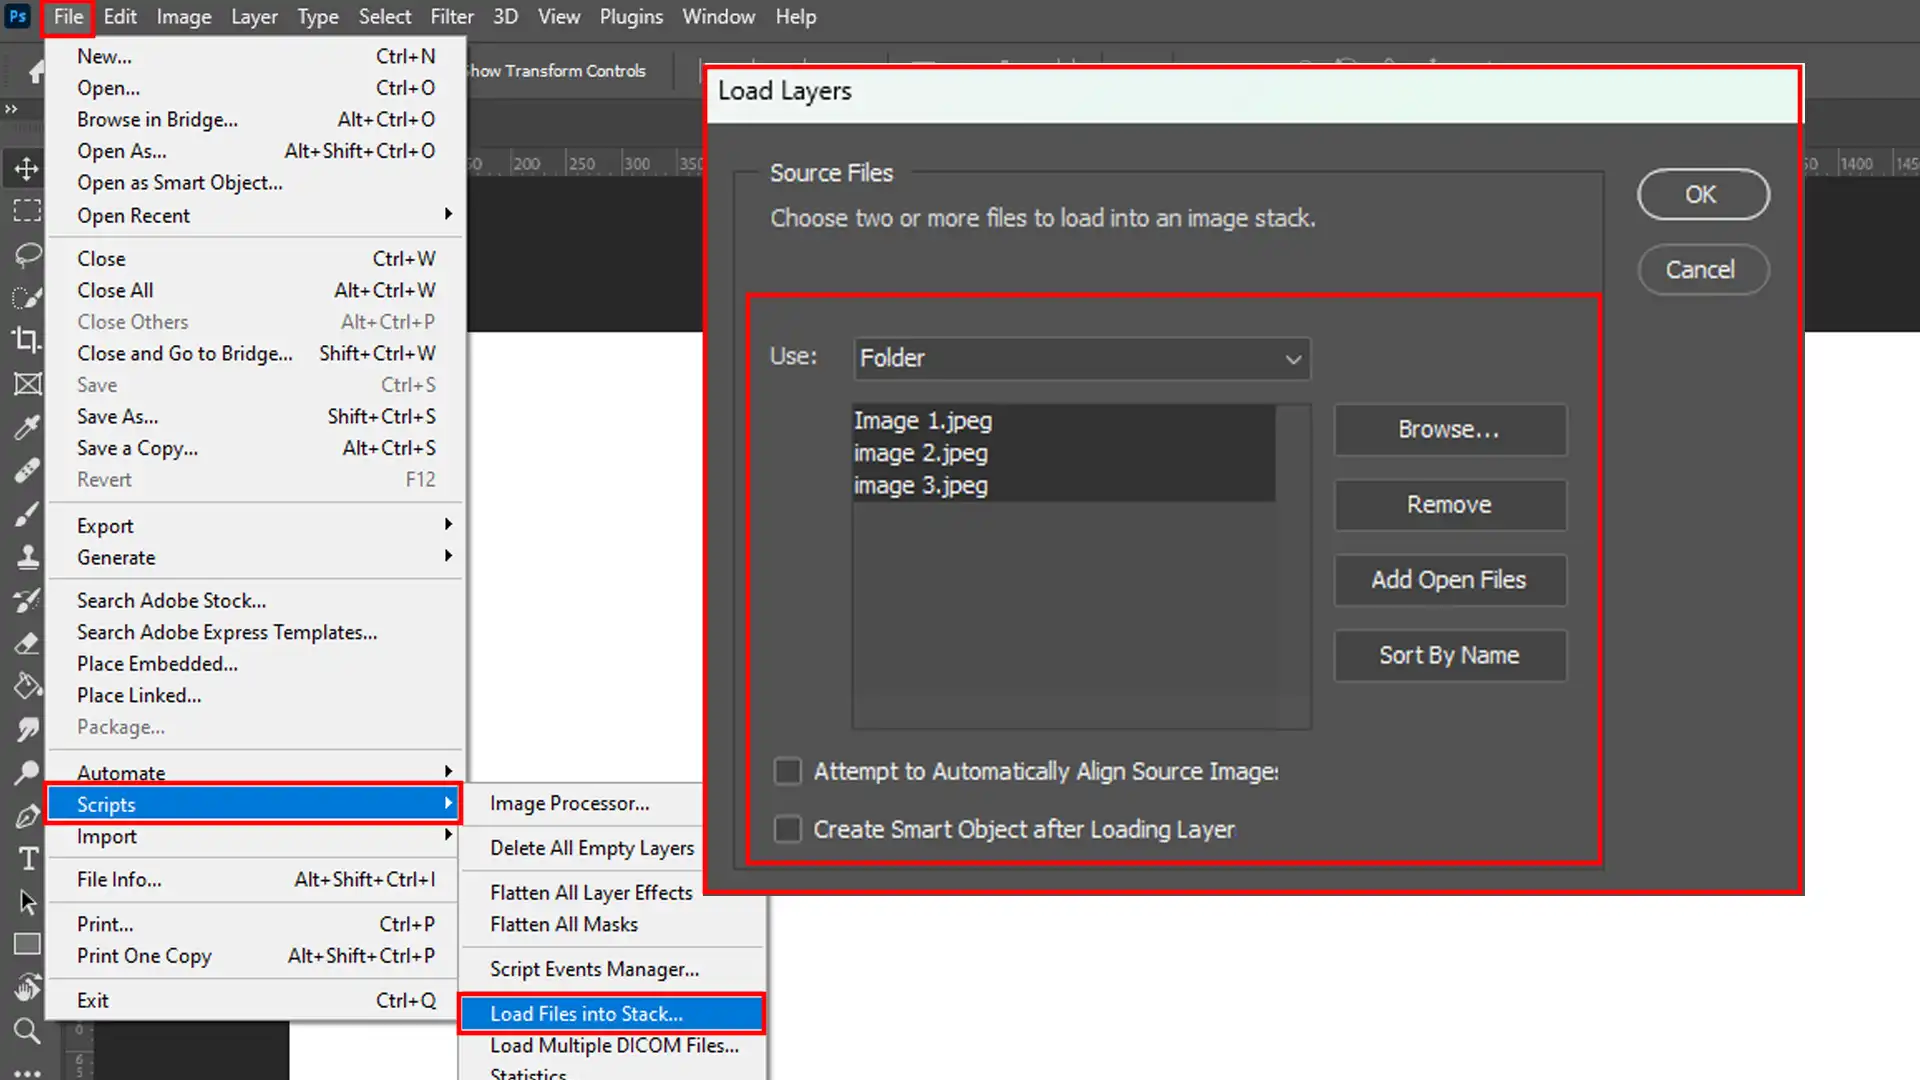Select the Pen tool

(x=27, y=815)
